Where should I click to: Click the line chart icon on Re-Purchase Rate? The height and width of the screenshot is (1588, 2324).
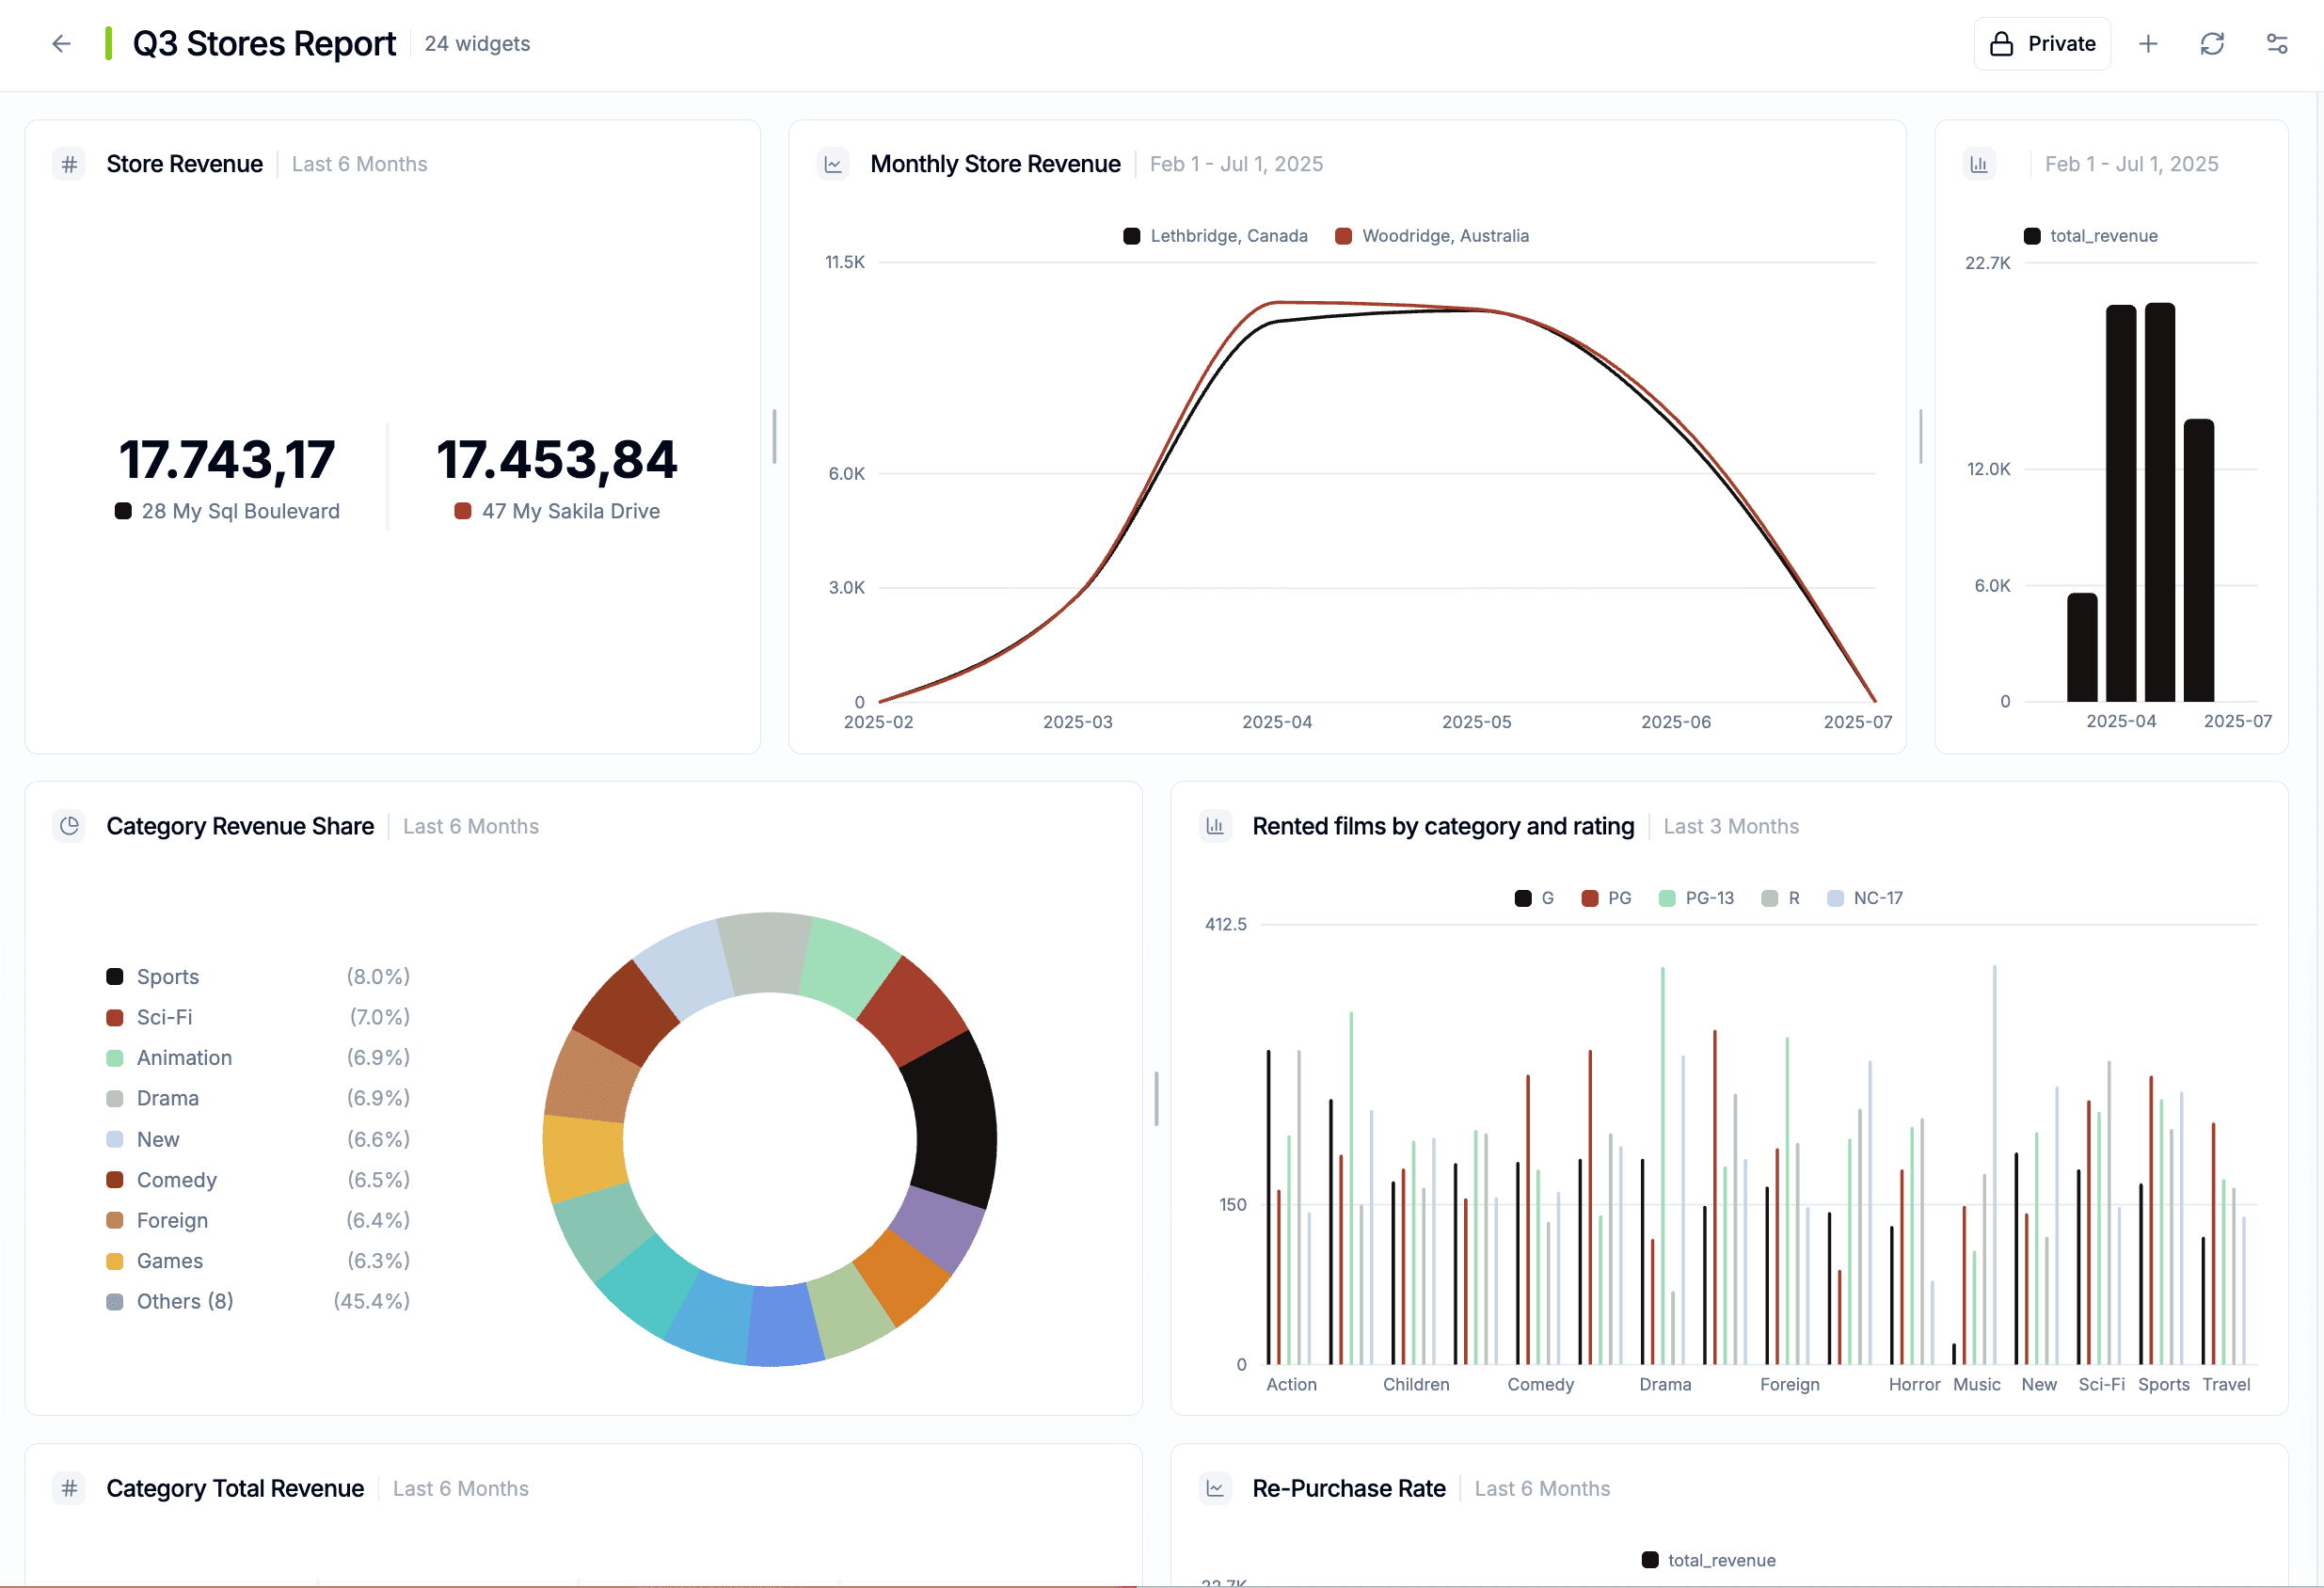(x=1215, y=1488)
